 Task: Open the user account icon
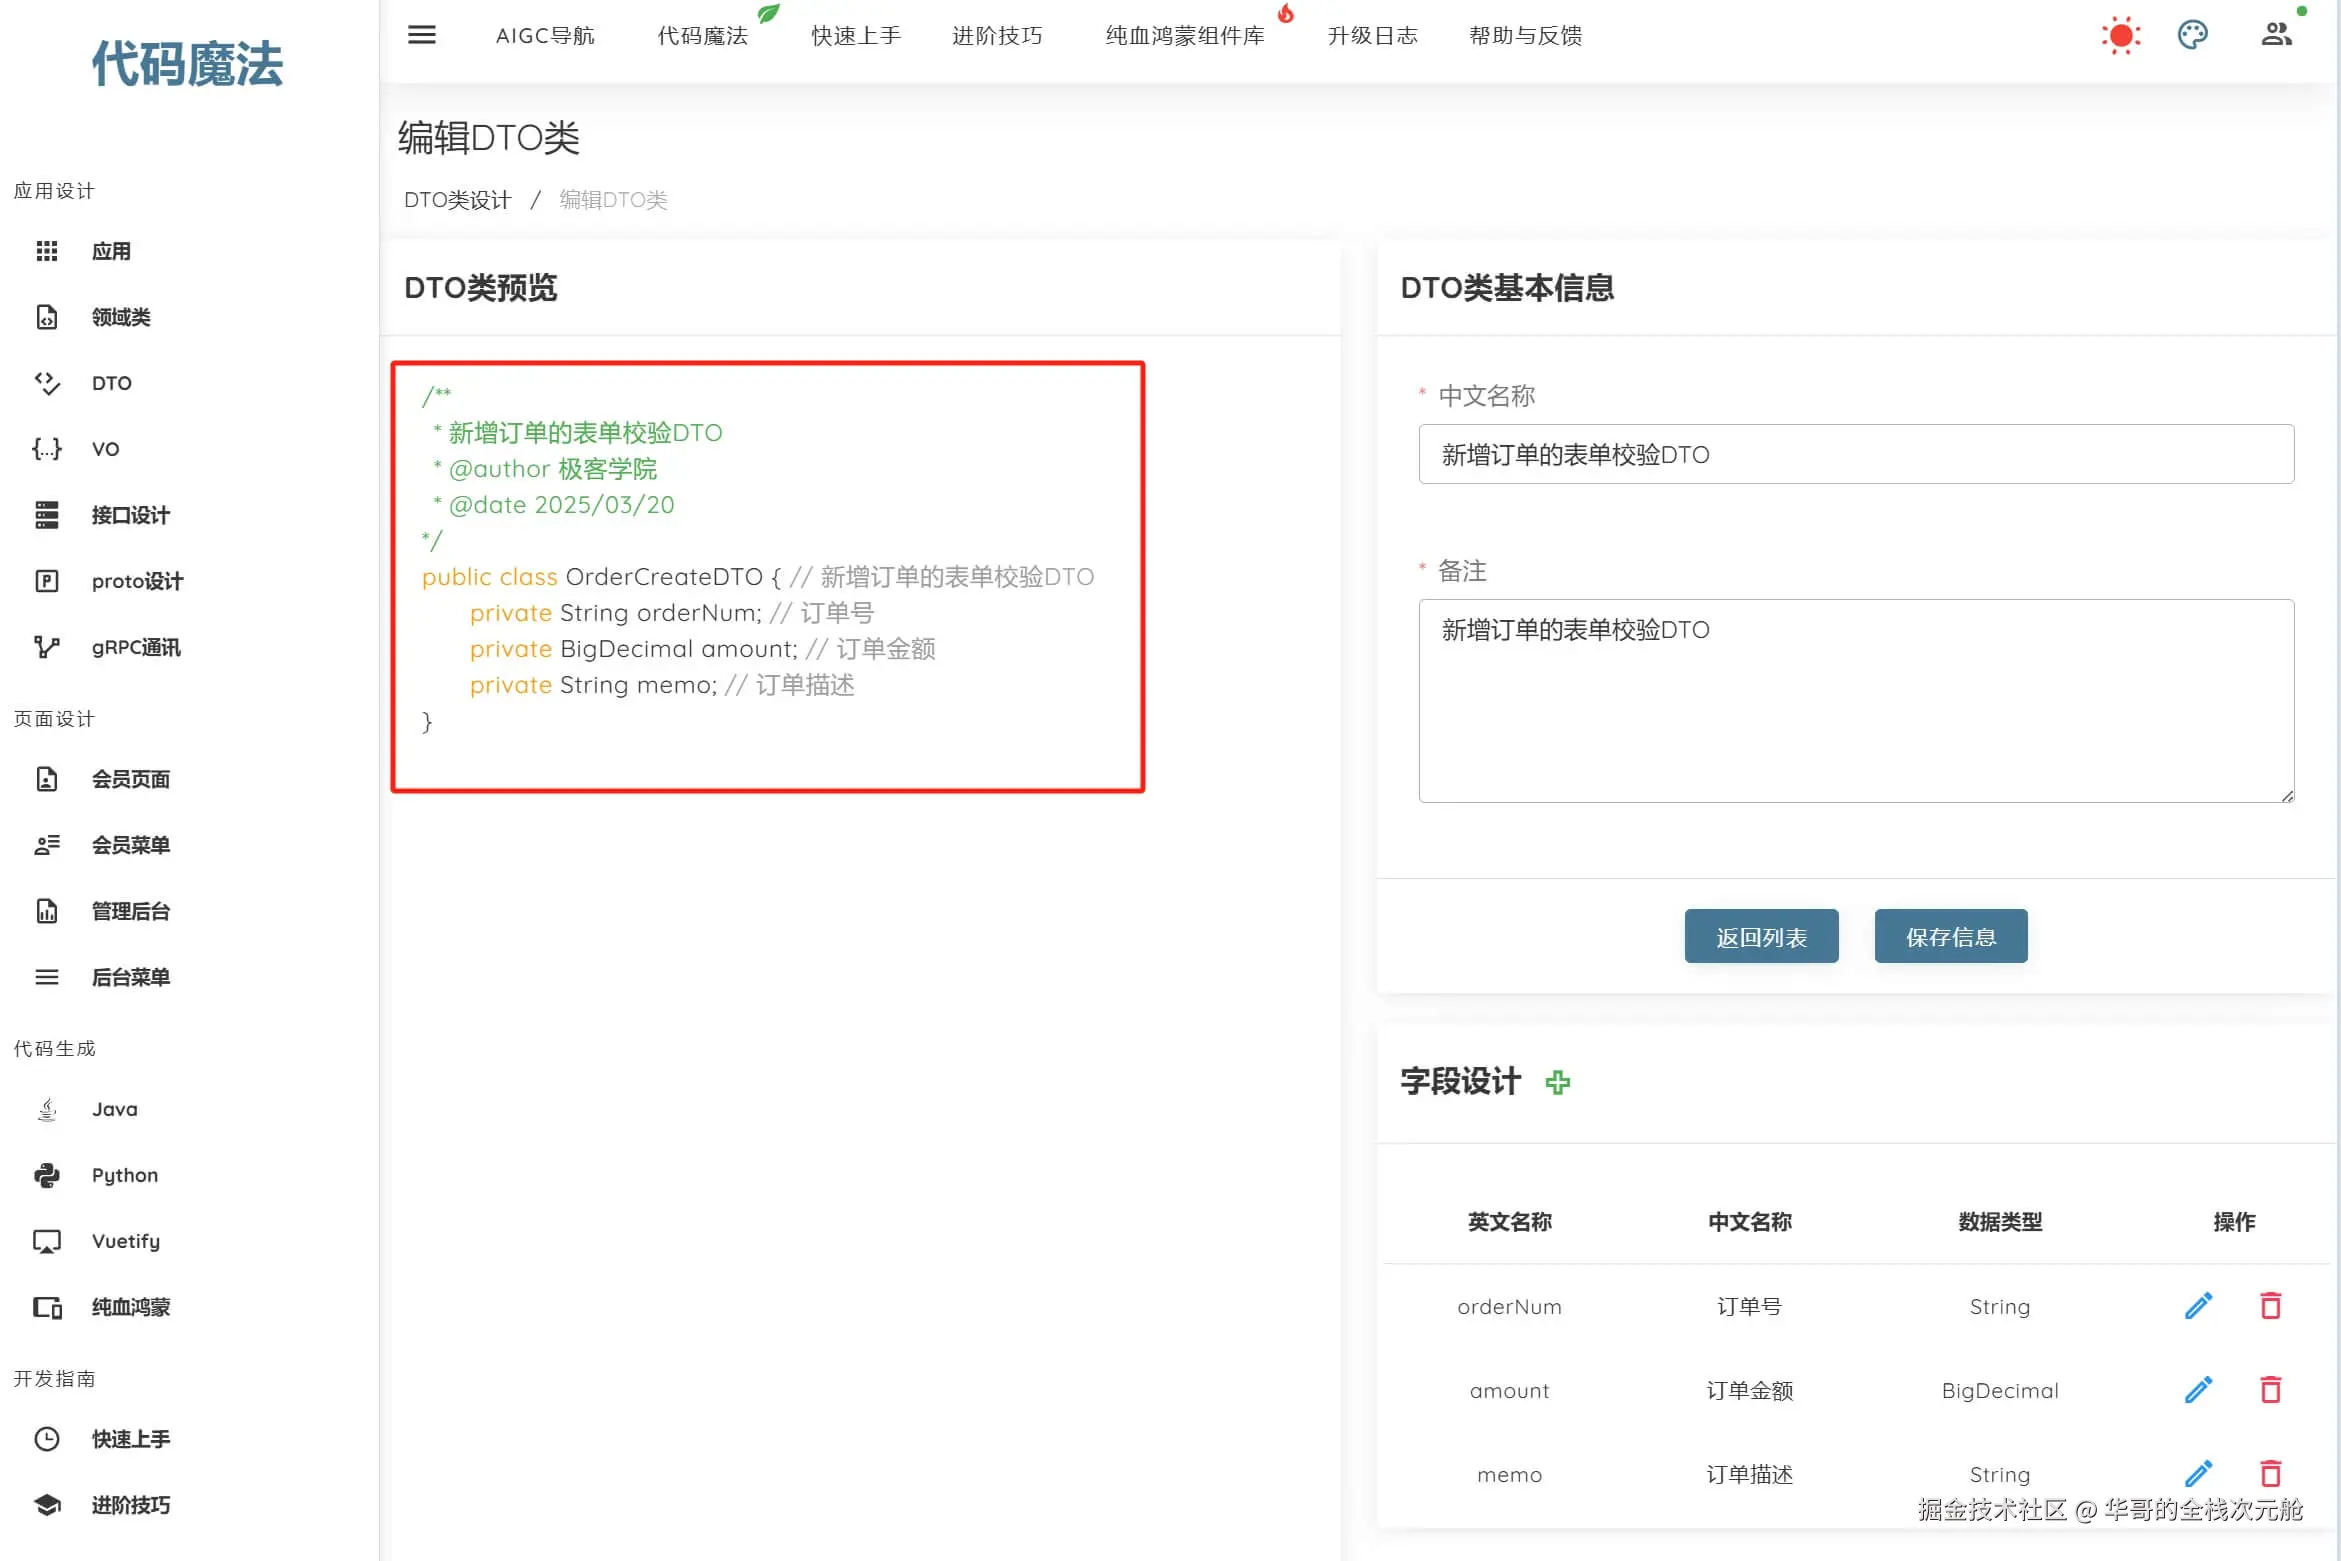pyautogui.click(x=2276, y=35)
